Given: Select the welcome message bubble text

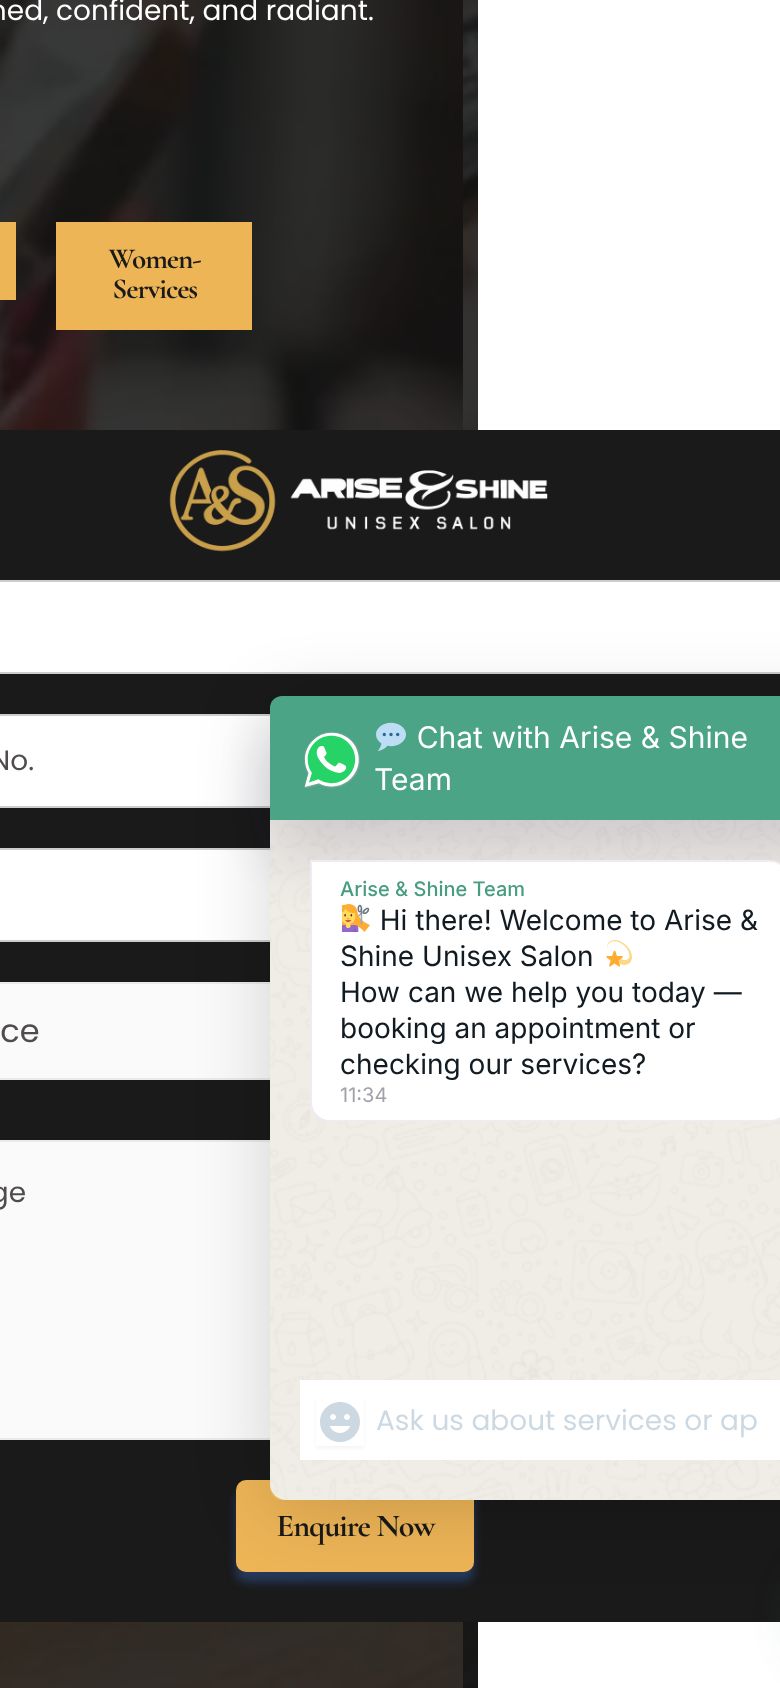Looking at the screenshot, I should [548, 992].
